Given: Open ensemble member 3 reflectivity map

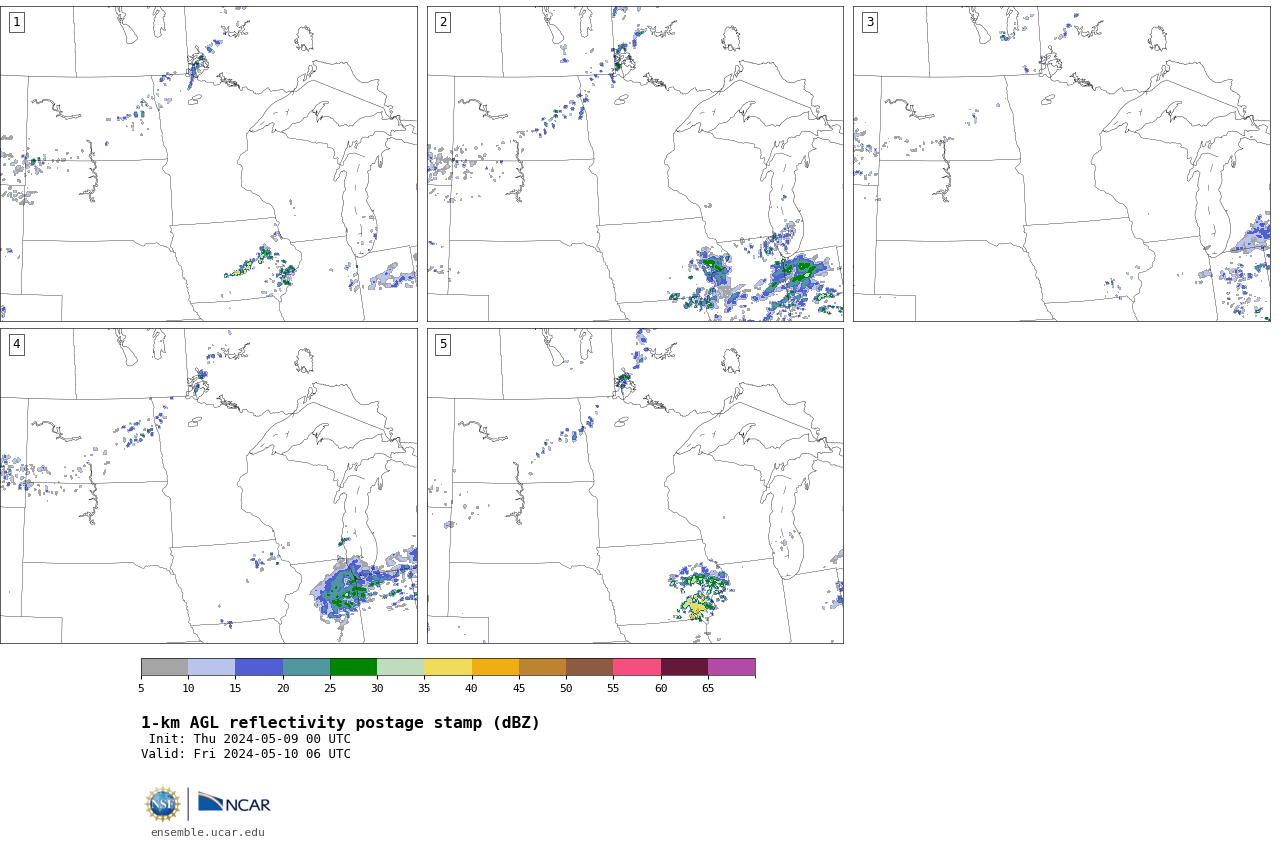Looking at the screenshot, I should (x=1061, y=164).
